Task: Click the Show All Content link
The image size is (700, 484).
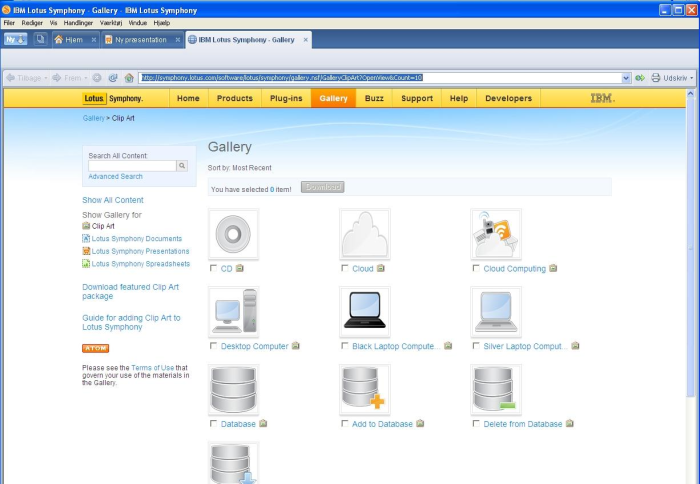Action: (x=113, y=200)
